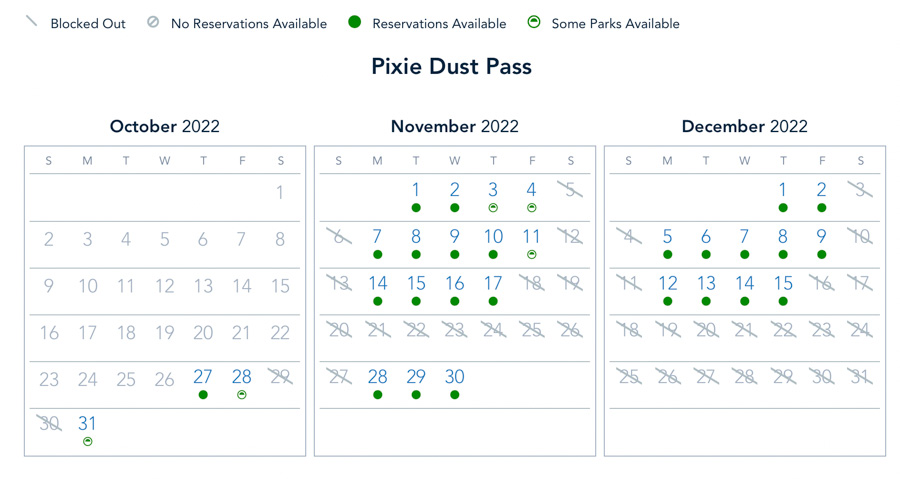This screenshot has height=479, width=900.
Task: Click the Pixie Dust Pass heading
Action: (451, 67)
